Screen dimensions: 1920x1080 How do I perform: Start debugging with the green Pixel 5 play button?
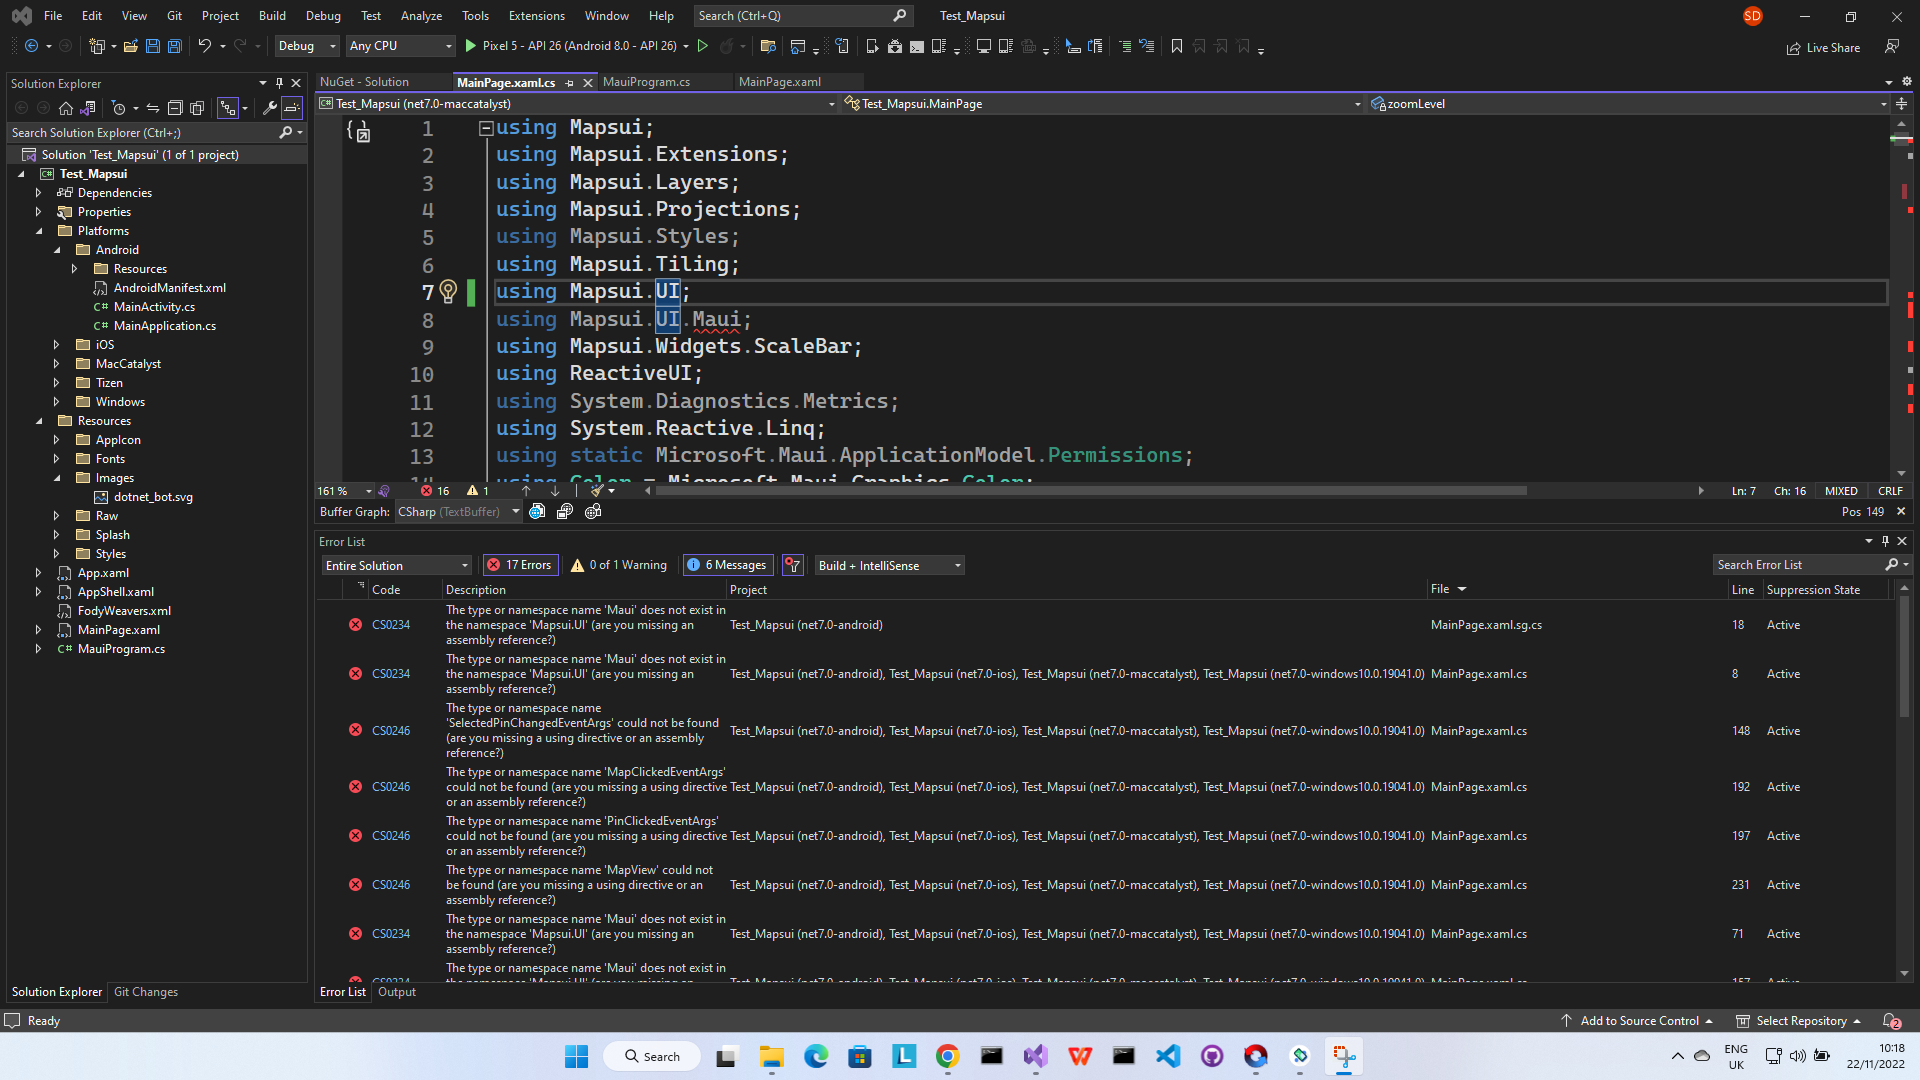point(470,46)
